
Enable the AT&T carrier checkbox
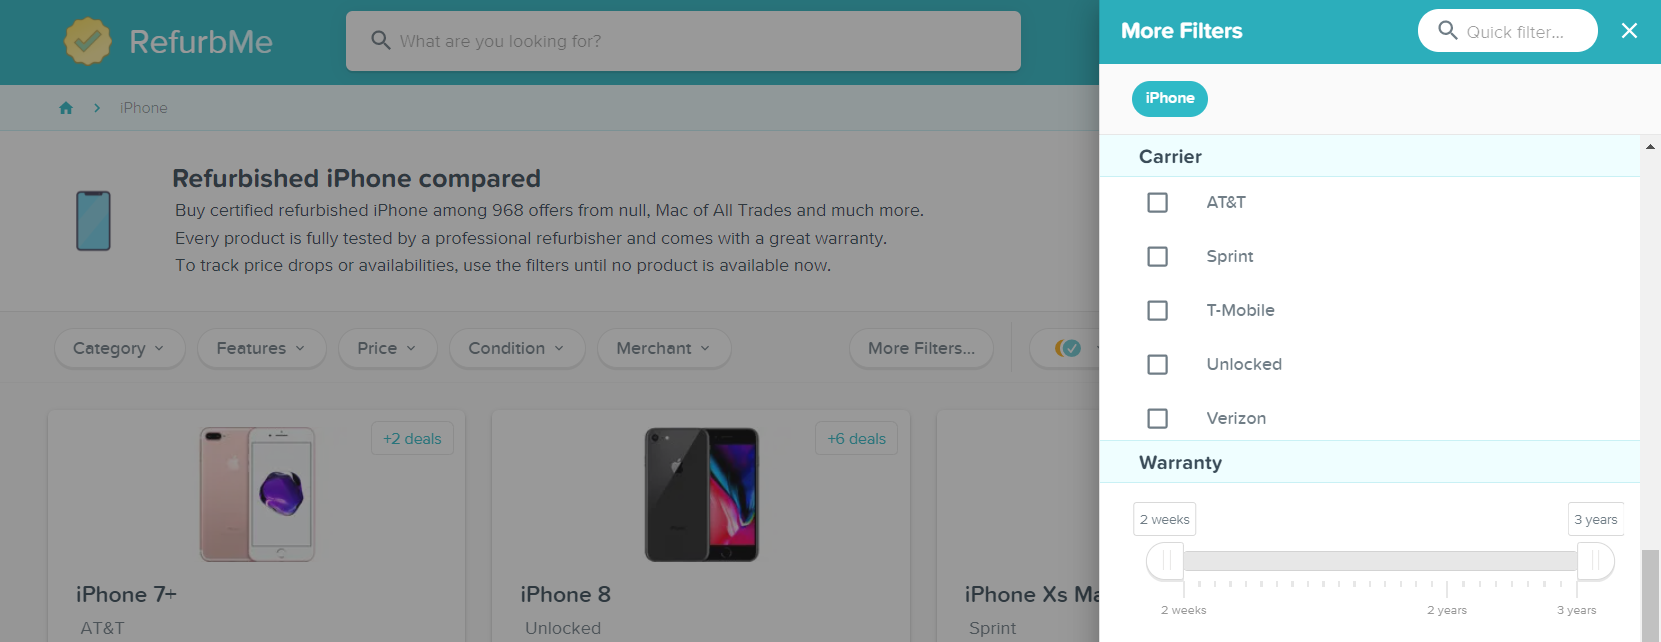[x=1157, y=203]
